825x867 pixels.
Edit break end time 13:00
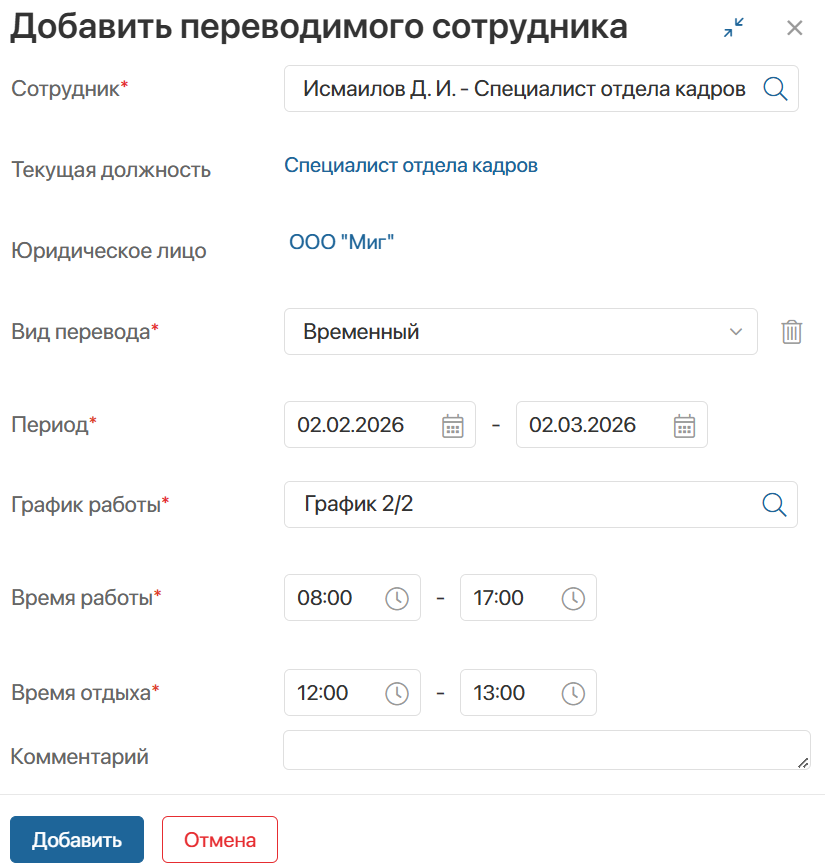pos(528,693)
